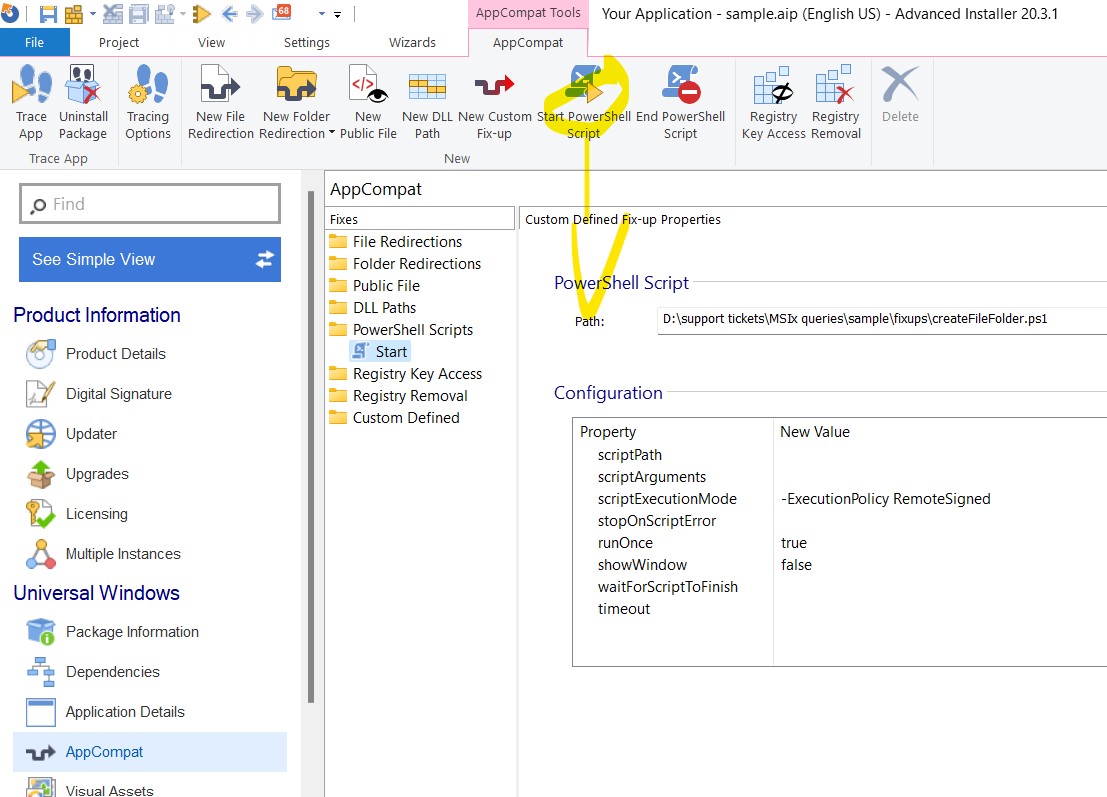Screen dimensions: 1107x797
Task: Go to the Package Information page
Action: tap(132, 632)
